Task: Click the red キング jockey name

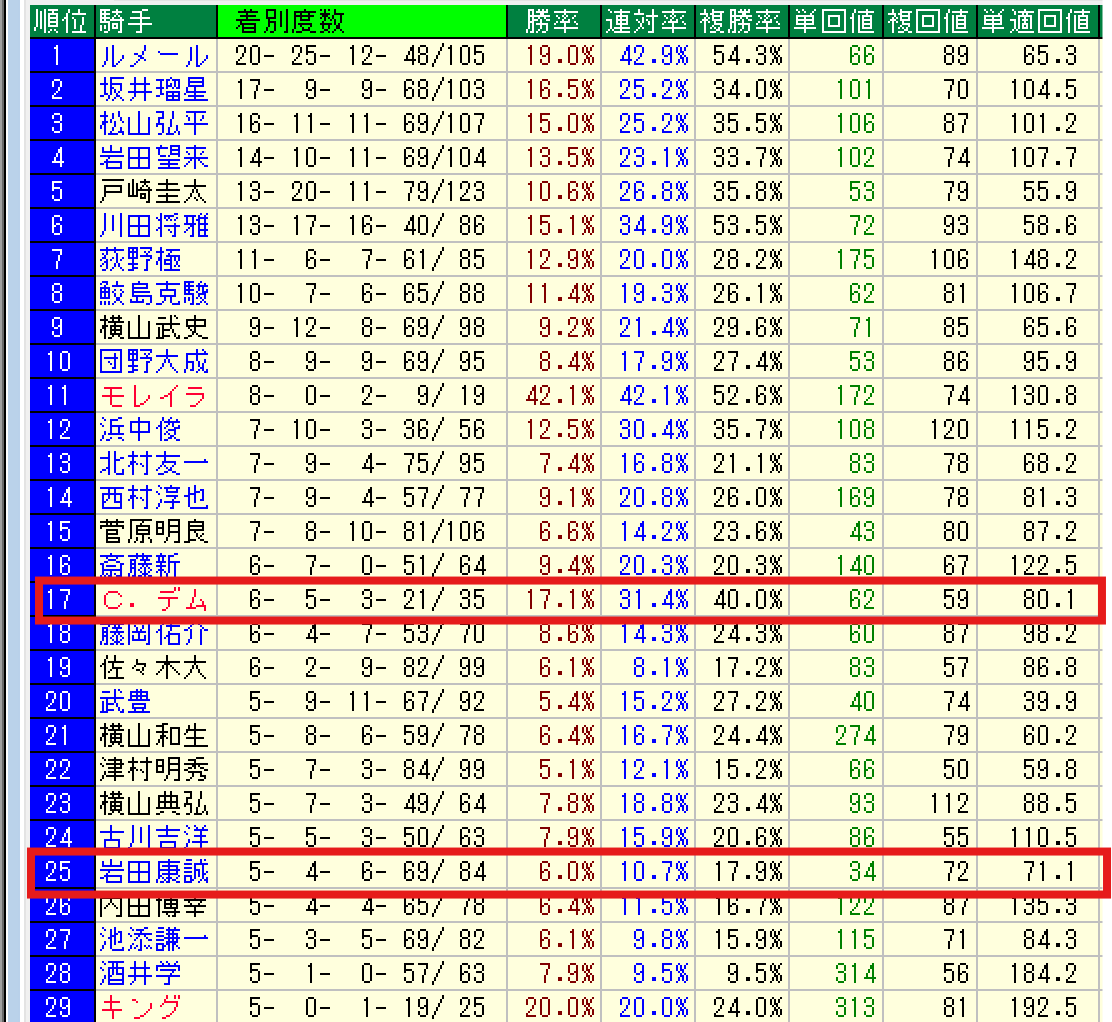Action: click(140, 1007)
